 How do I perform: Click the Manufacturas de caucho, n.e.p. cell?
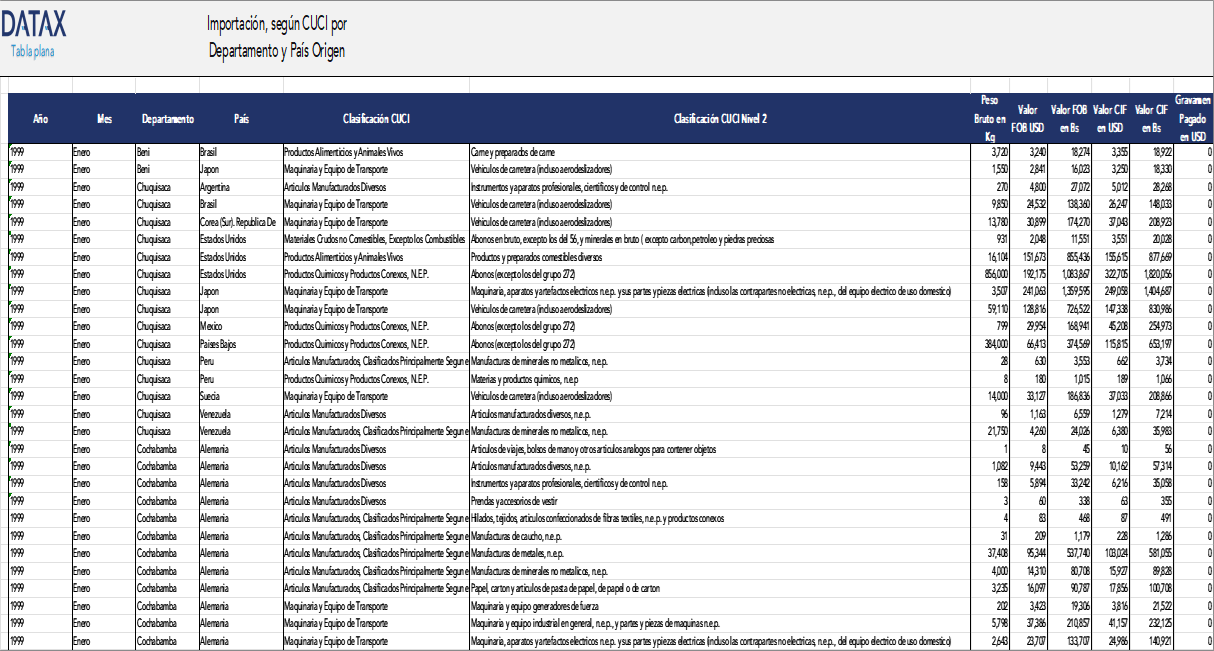[x=518, y=536]
